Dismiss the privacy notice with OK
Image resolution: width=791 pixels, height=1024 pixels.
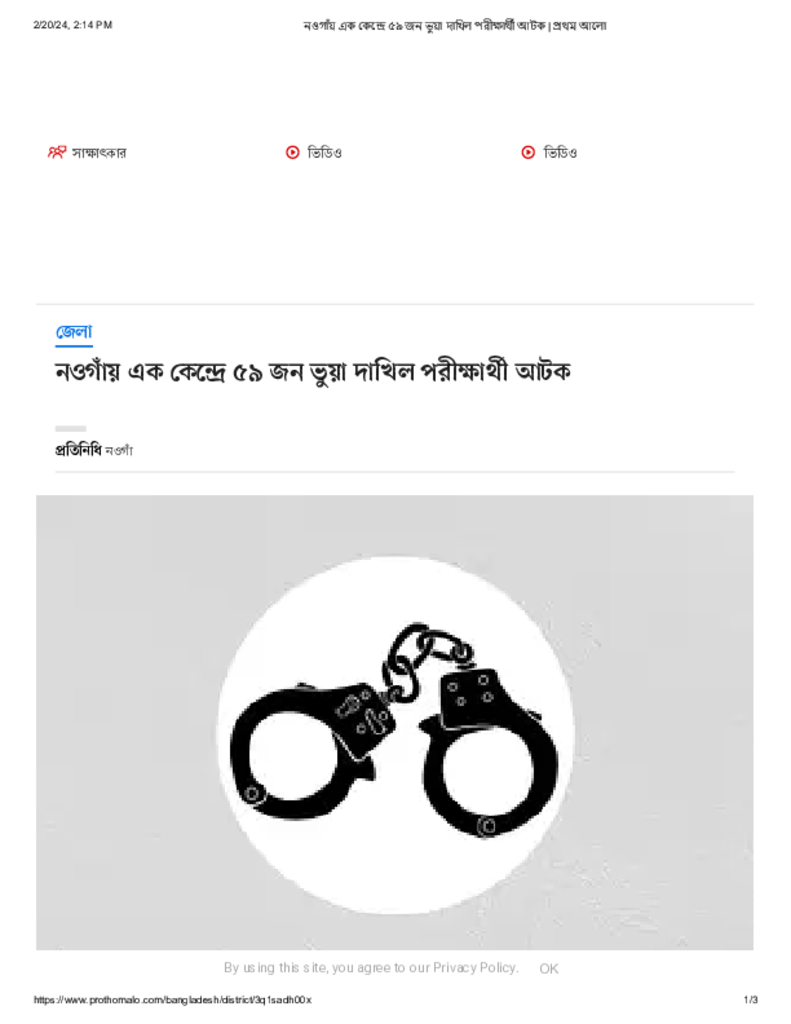(549, 968)
